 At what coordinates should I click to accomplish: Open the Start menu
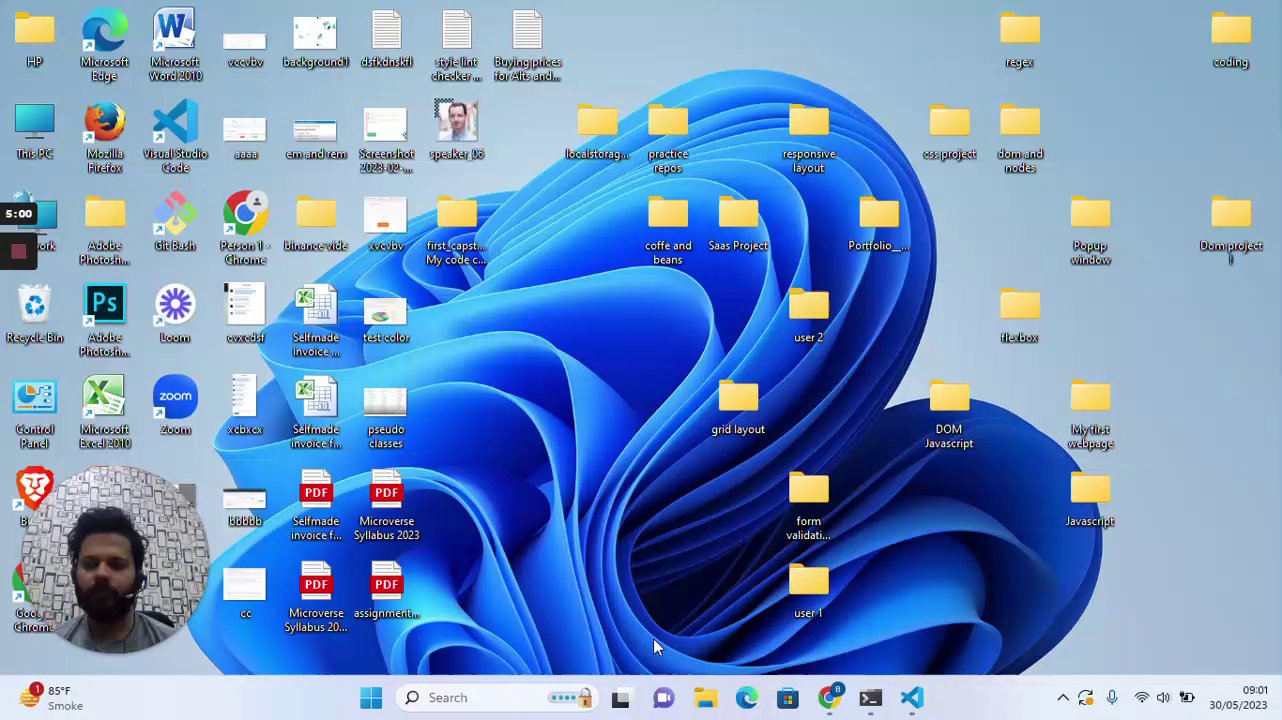click(371, 698)
